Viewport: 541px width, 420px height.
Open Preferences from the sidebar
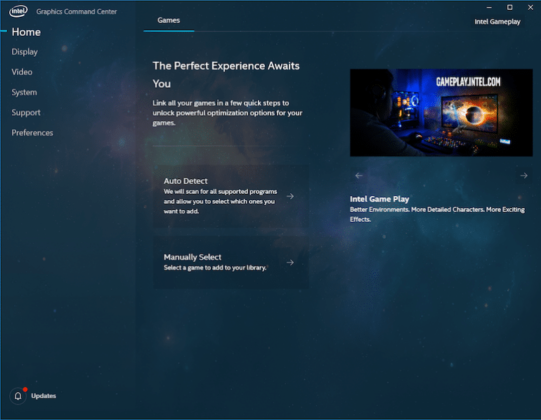pyautogui.click(x=32, y=133)
